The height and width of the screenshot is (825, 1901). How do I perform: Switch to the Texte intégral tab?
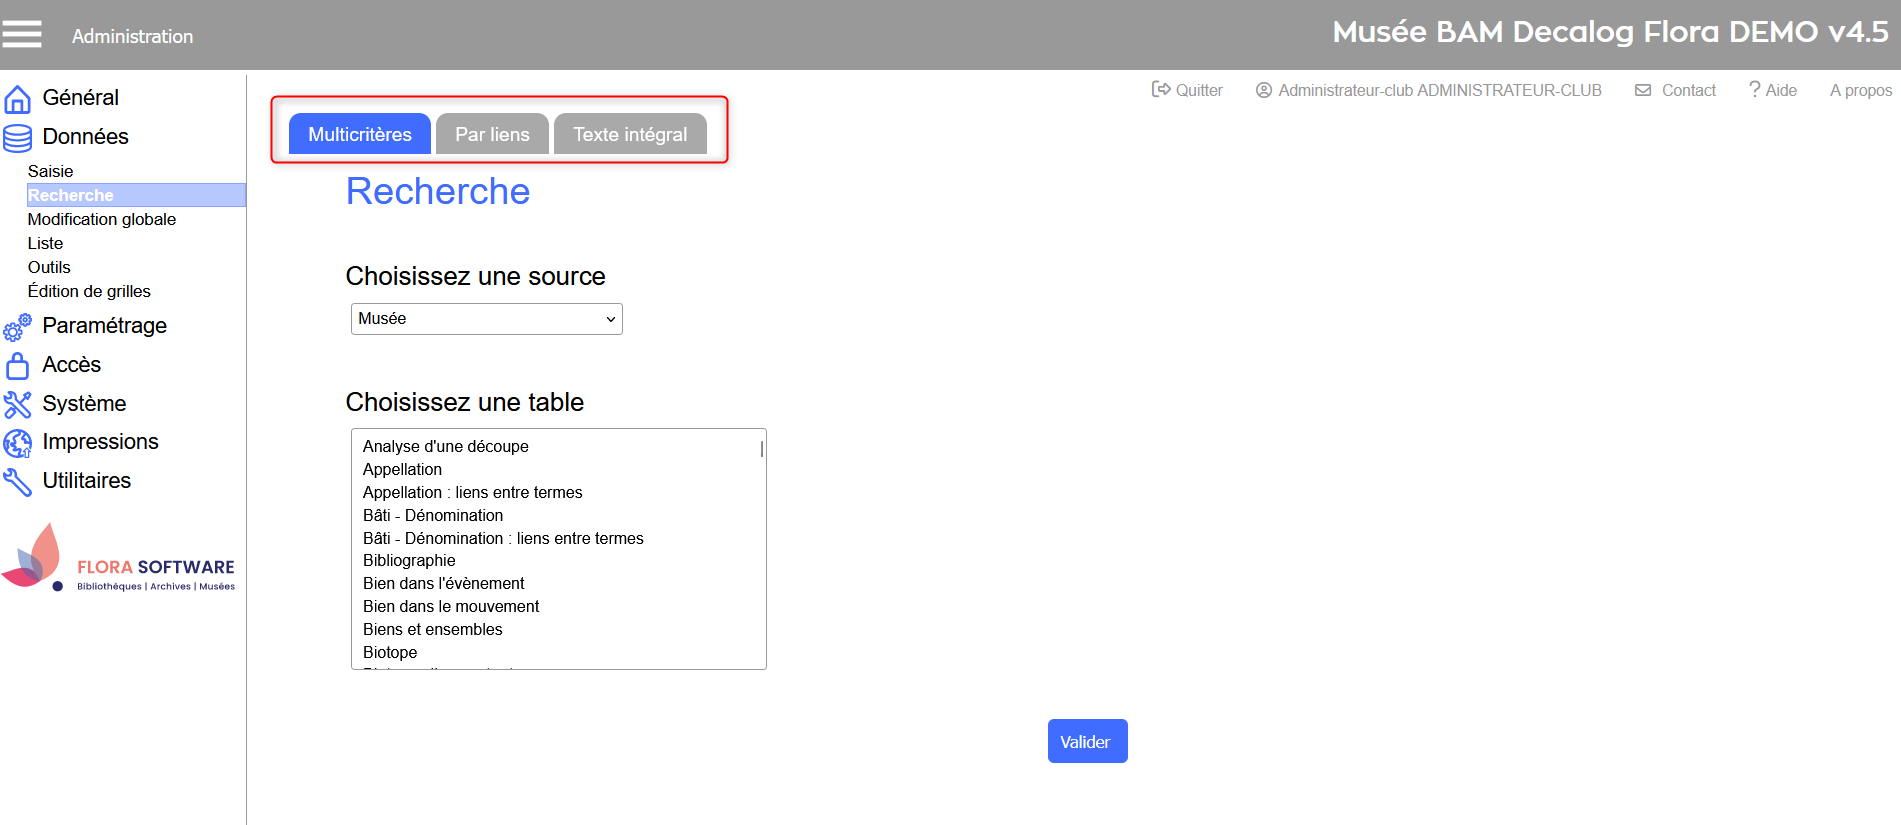pyautogui.click(x=629, y=134)
